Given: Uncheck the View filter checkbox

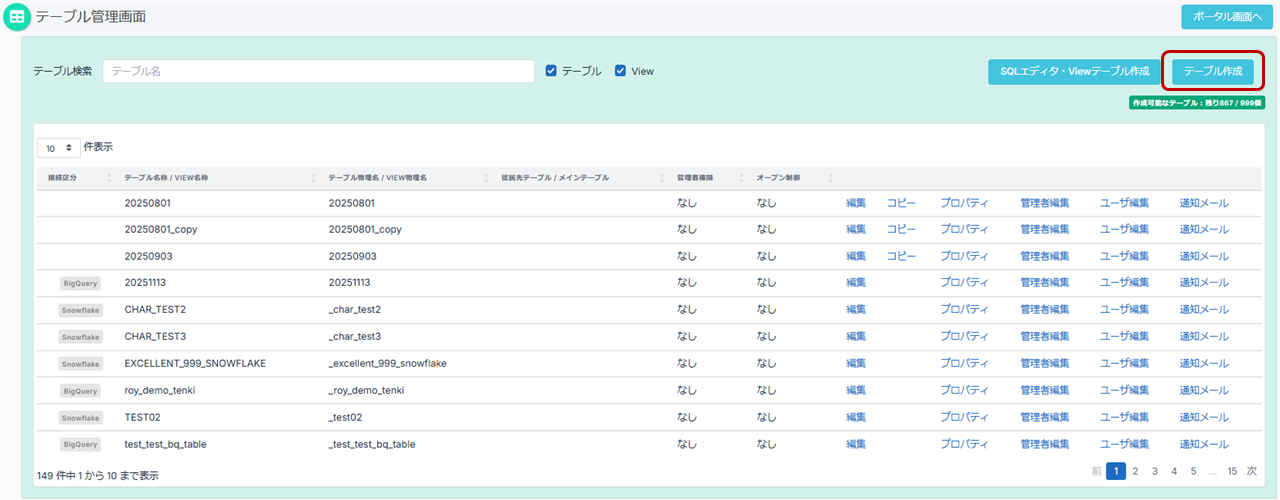Looking at the screenshot, I should (x=620, y=71).
